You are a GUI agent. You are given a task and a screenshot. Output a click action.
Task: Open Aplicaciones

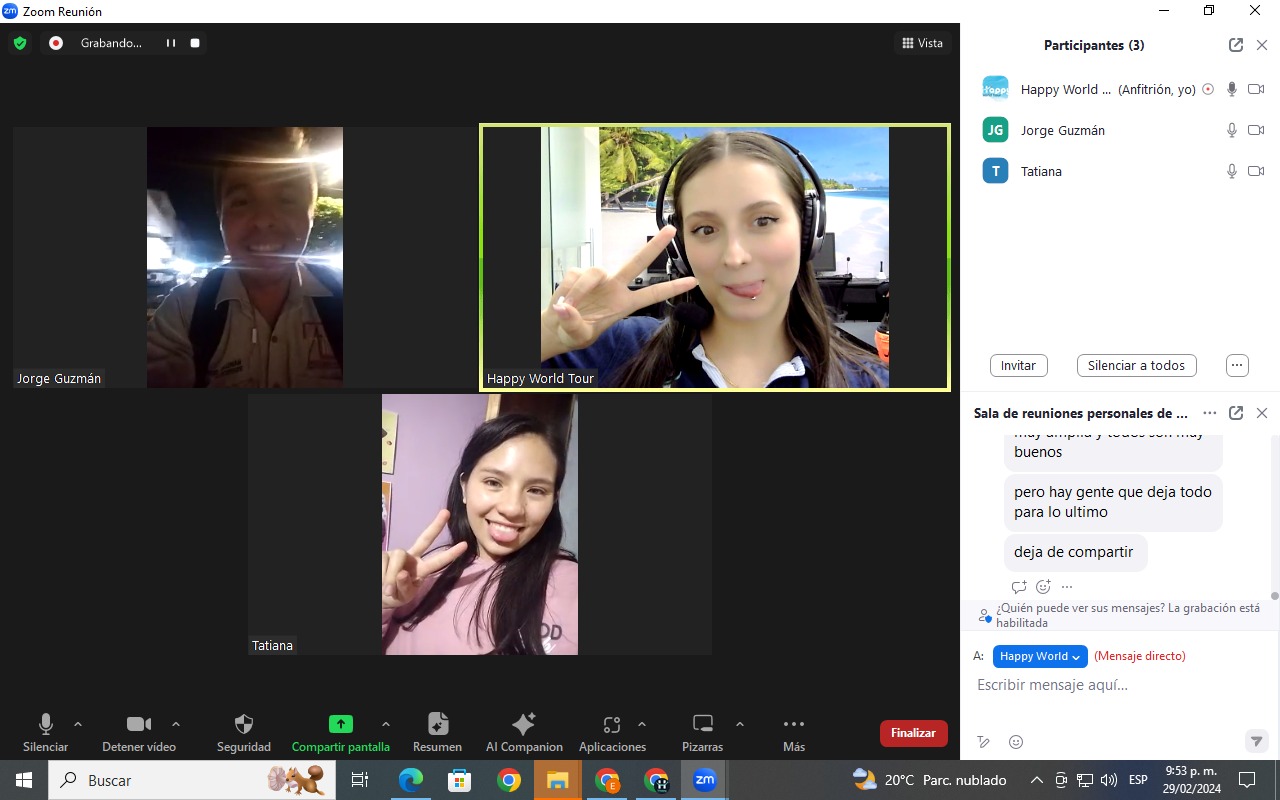pos(612,732)
